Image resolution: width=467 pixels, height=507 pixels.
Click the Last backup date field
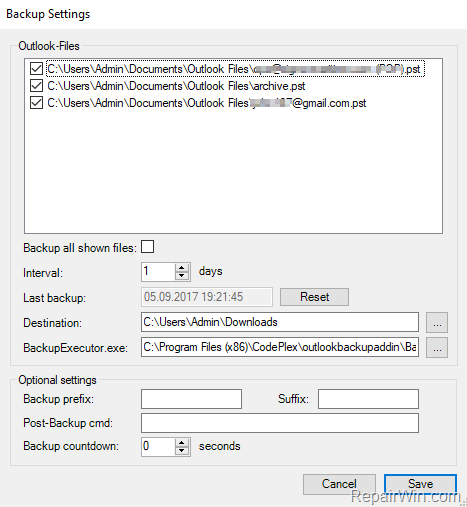pyautogui.click(x=207, y=297)
